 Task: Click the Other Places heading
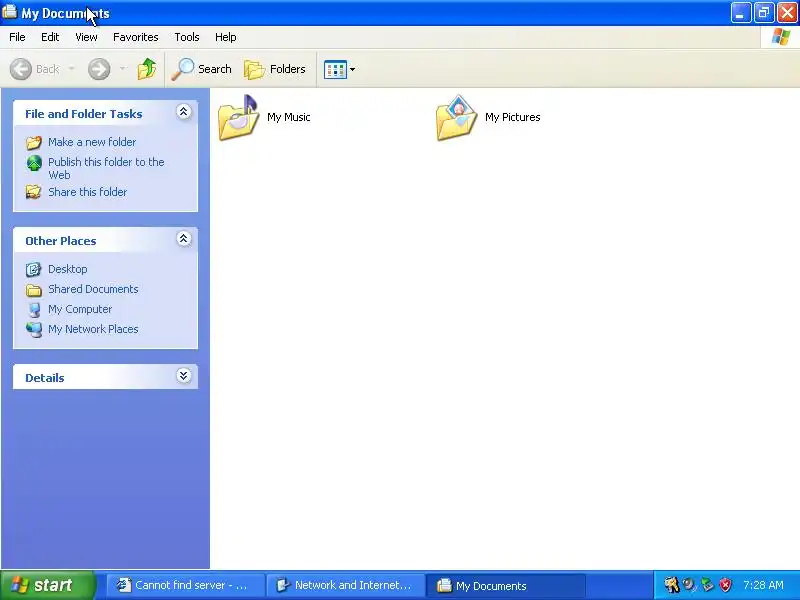click(x=61, y=241)
